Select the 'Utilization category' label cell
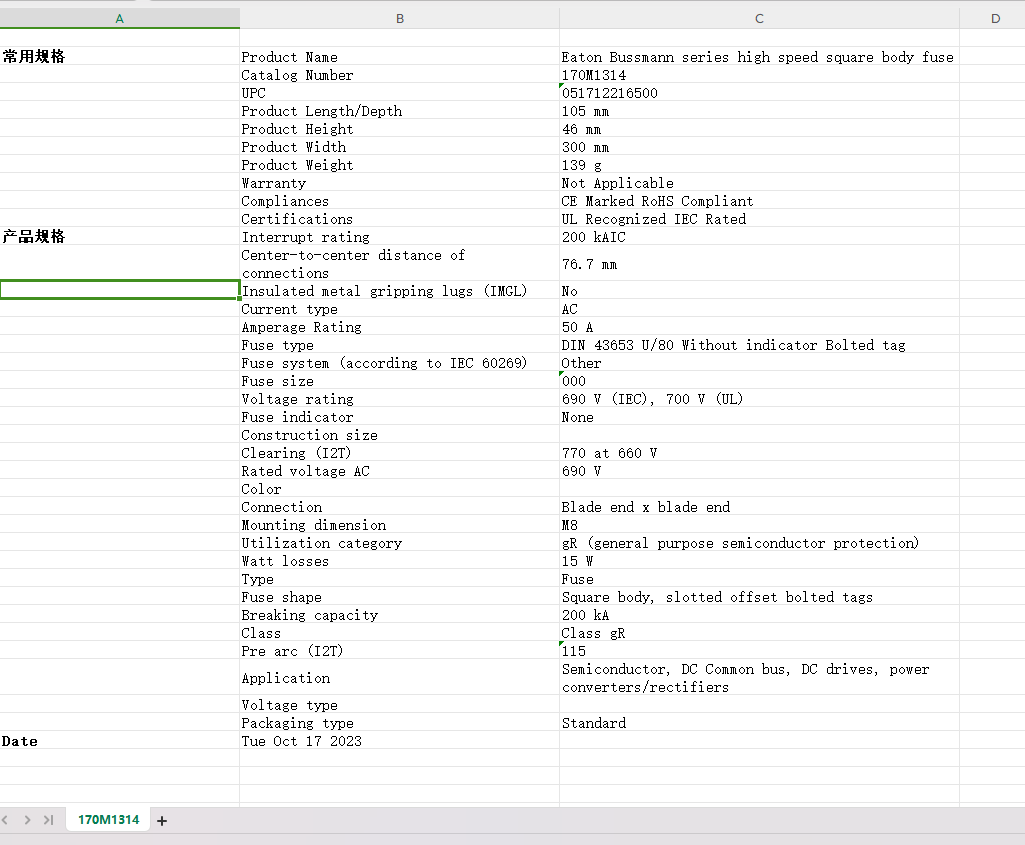Viewport: 1025px width, 845px height. (399, 542)
